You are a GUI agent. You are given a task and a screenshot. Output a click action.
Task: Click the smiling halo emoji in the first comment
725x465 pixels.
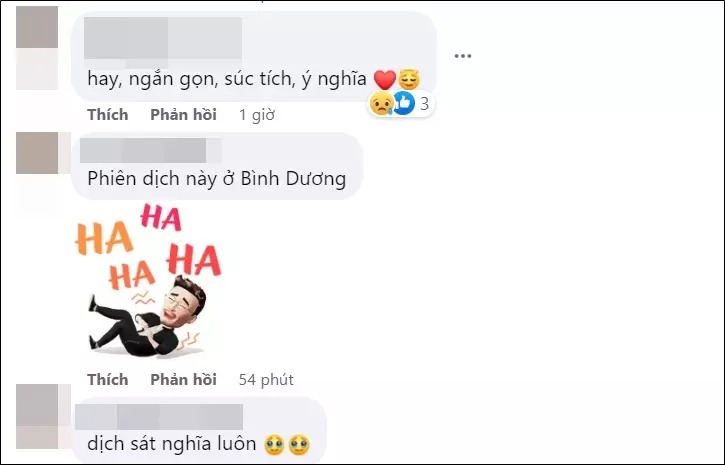pos(409,80)
